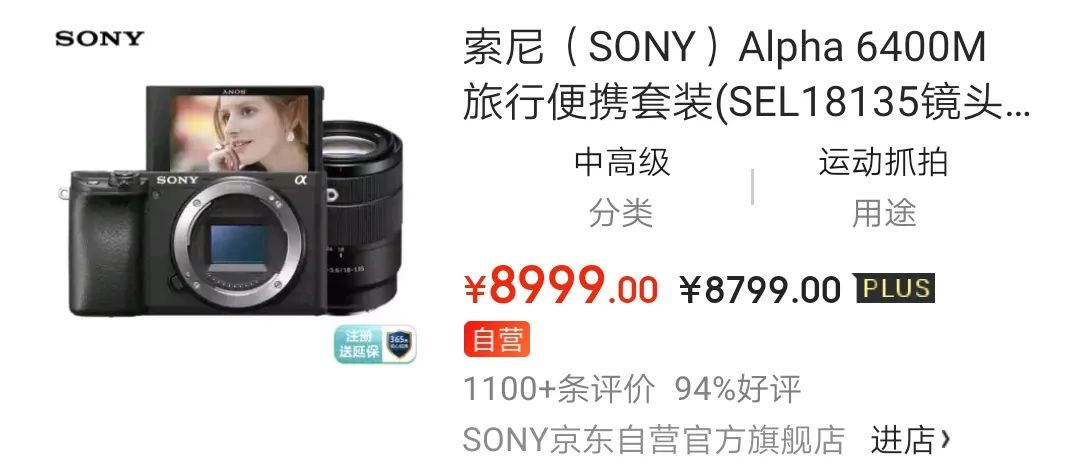
Task: Open the 1100+条评价 reviews
Action: tap(559, 390)
